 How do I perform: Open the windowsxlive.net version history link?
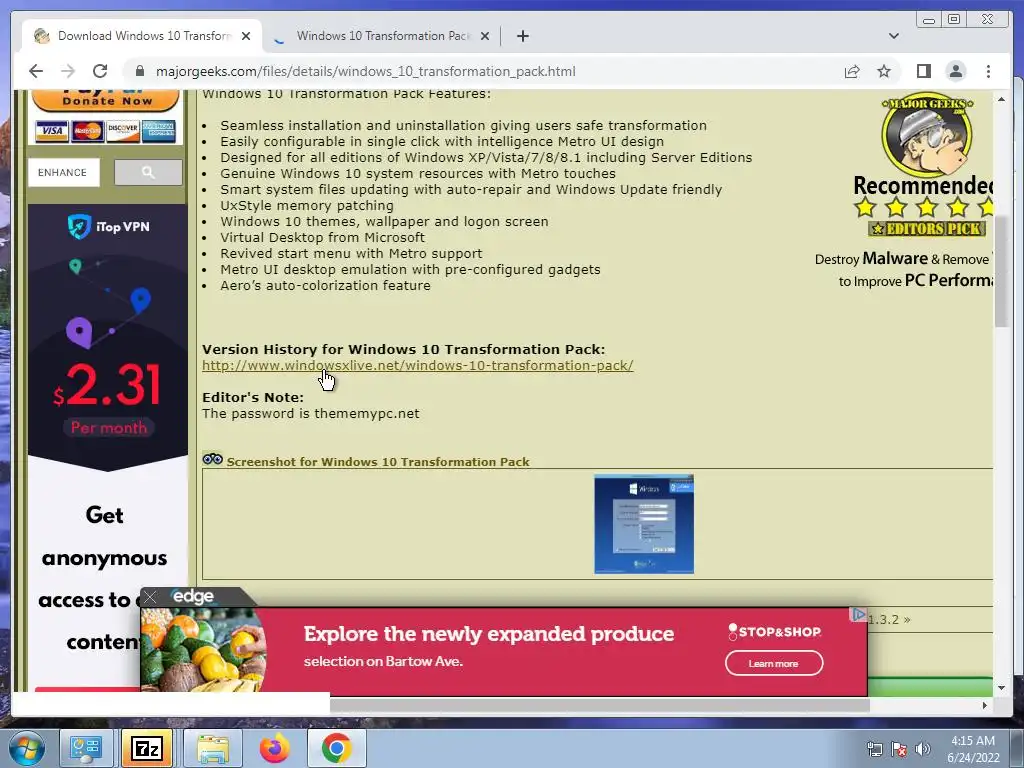[x=417, y=366]
